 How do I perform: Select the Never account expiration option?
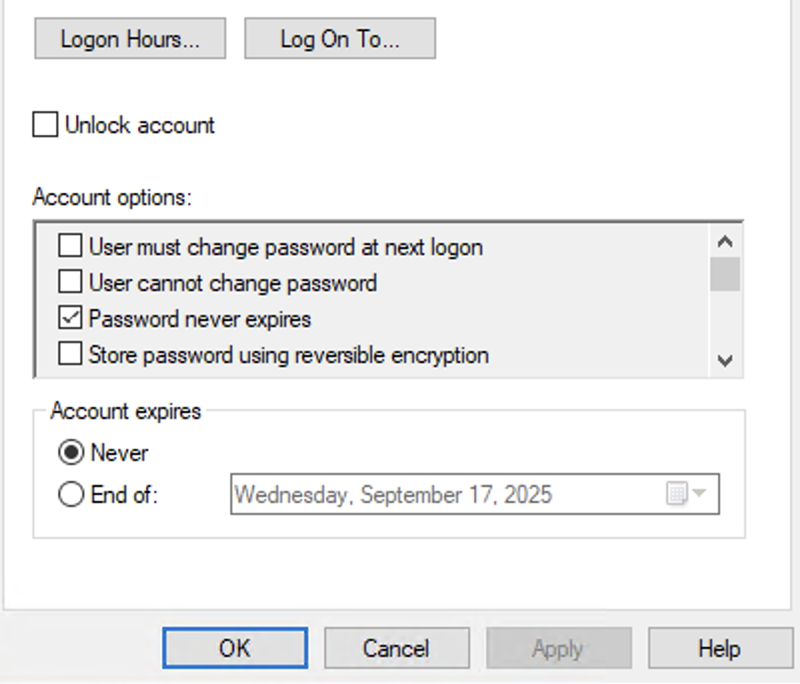click(x=71, y=452)
